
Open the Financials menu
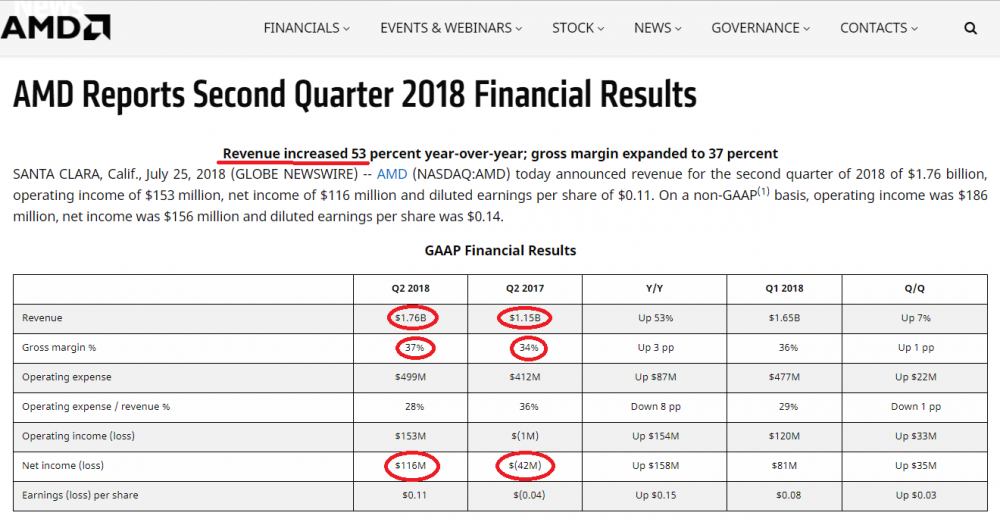(x=306, y=28)
